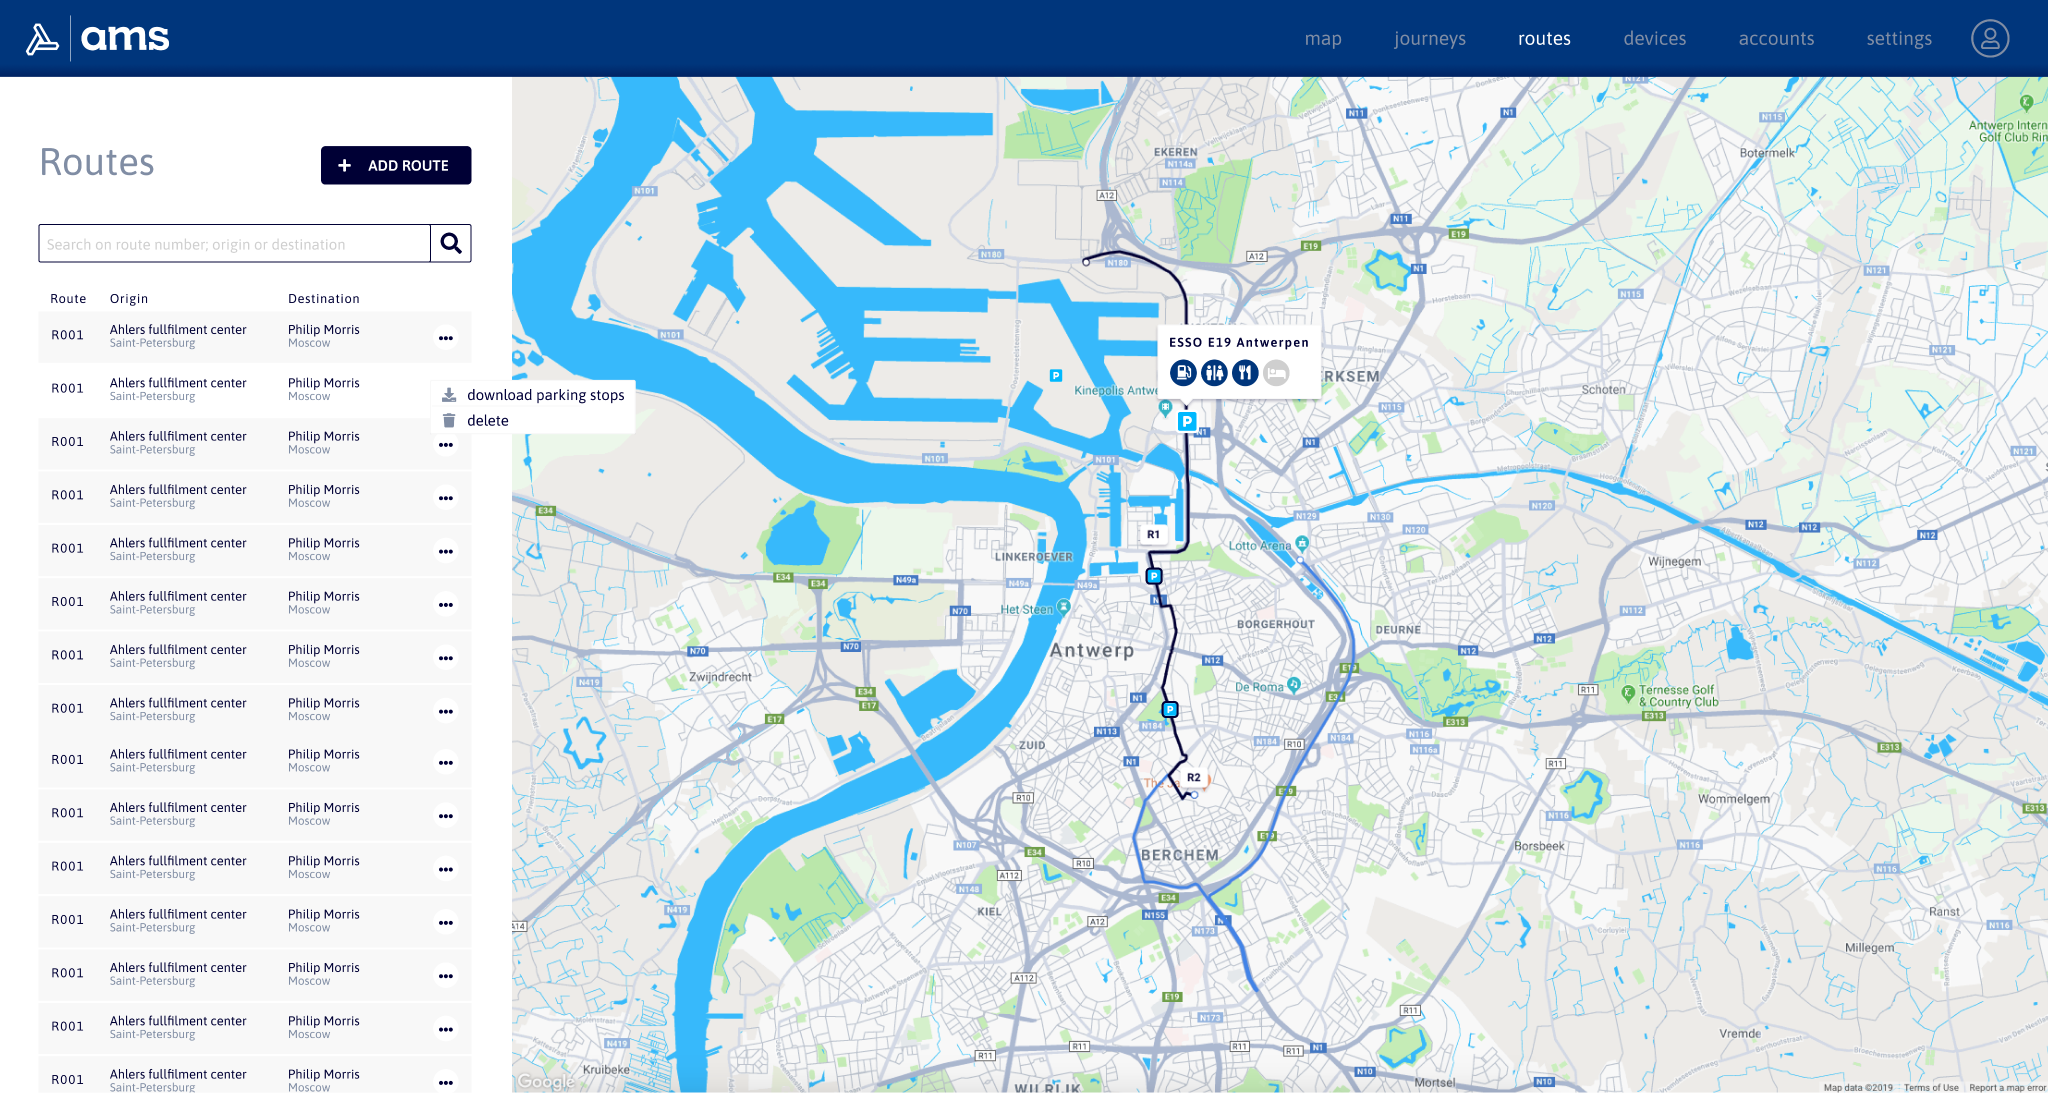Select the parking marker near N184 road
The height and width of the screenshot is (1093, 2048).
pyautogui.click(x=1170, y=710)
